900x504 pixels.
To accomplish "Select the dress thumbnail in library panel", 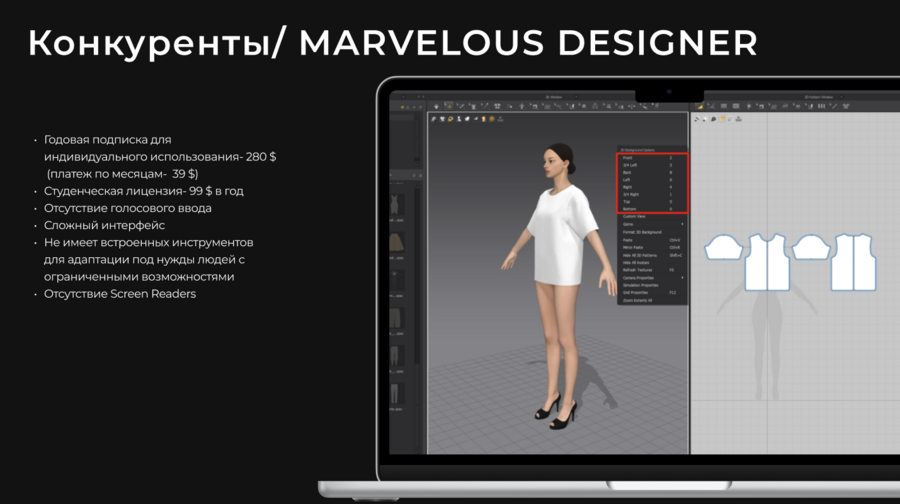I will (x=395, y=204).
